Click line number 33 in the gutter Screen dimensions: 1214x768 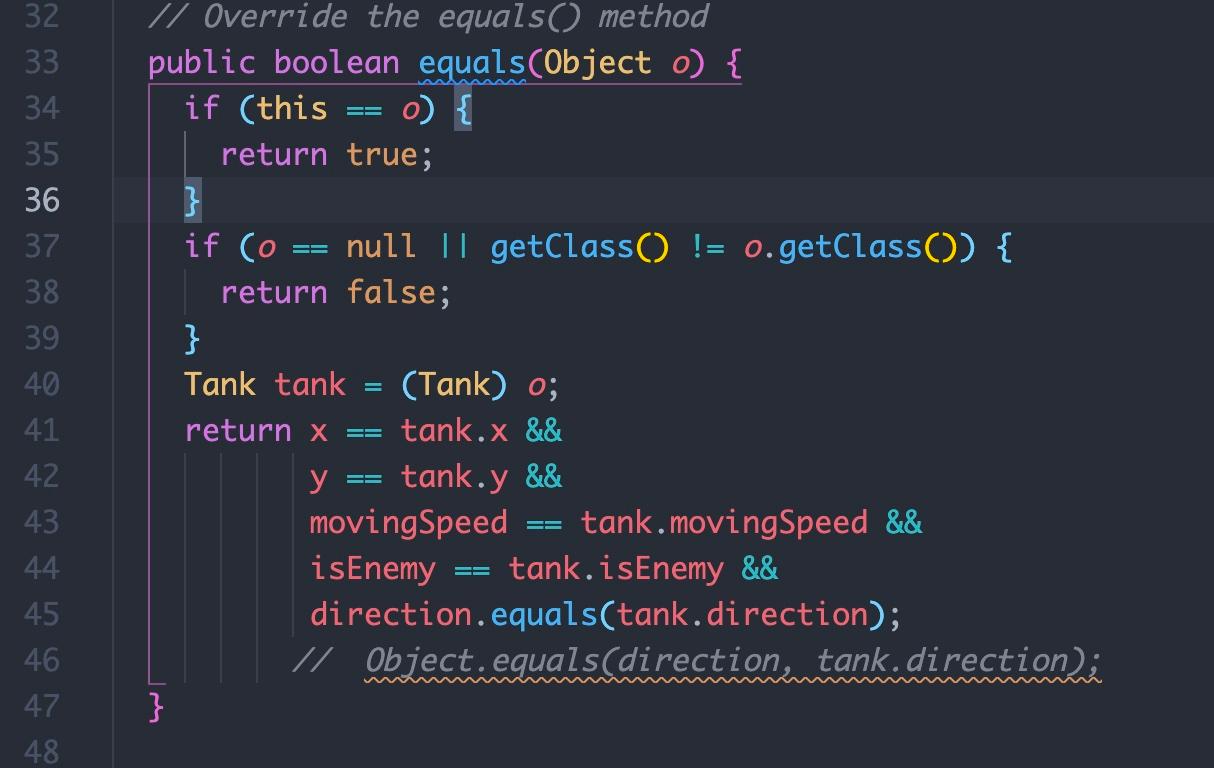click(x=43, y=62)
